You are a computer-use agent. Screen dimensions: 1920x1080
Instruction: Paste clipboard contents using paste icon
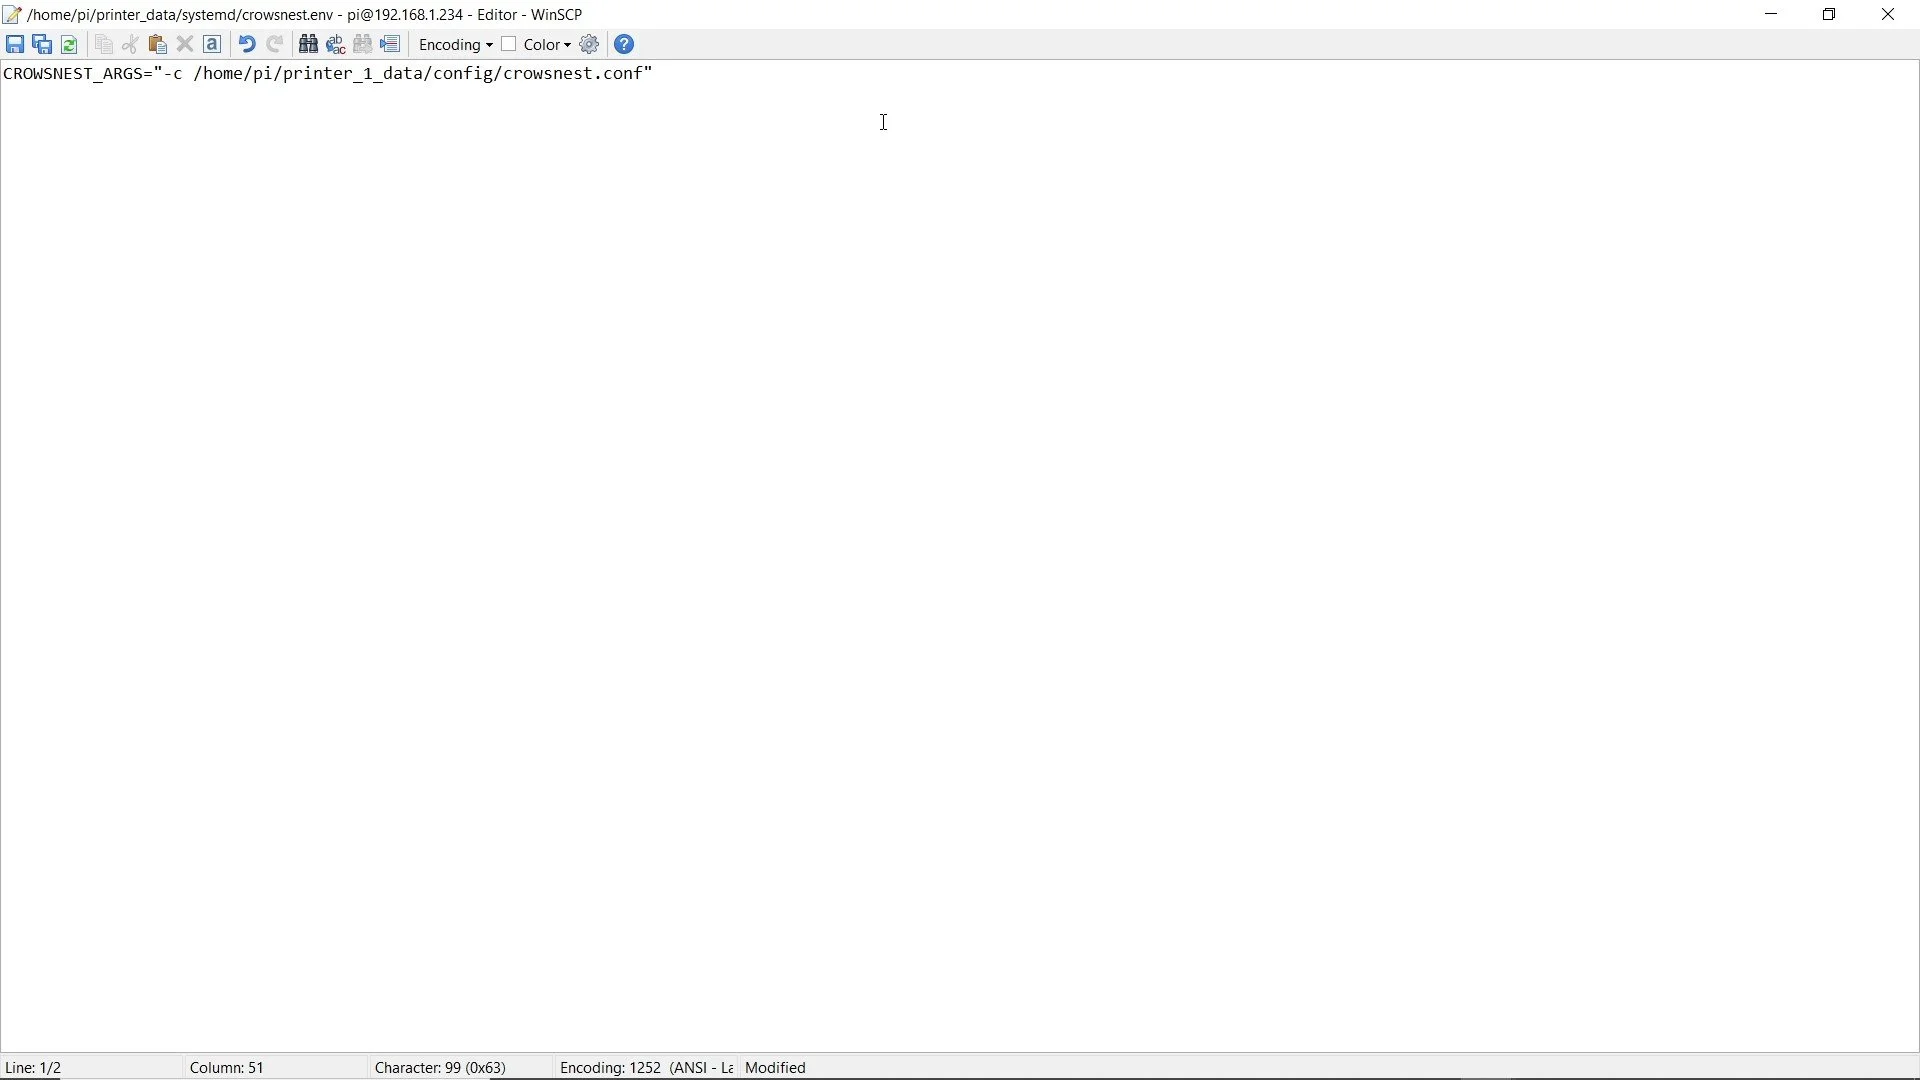point(157,45)
